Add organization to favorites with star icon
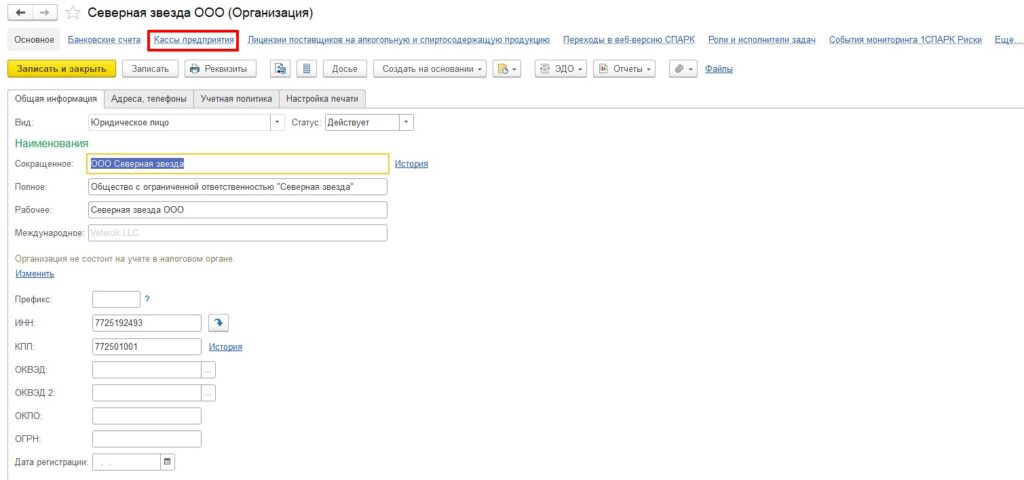1024x480 pixels. click(71, 14)
